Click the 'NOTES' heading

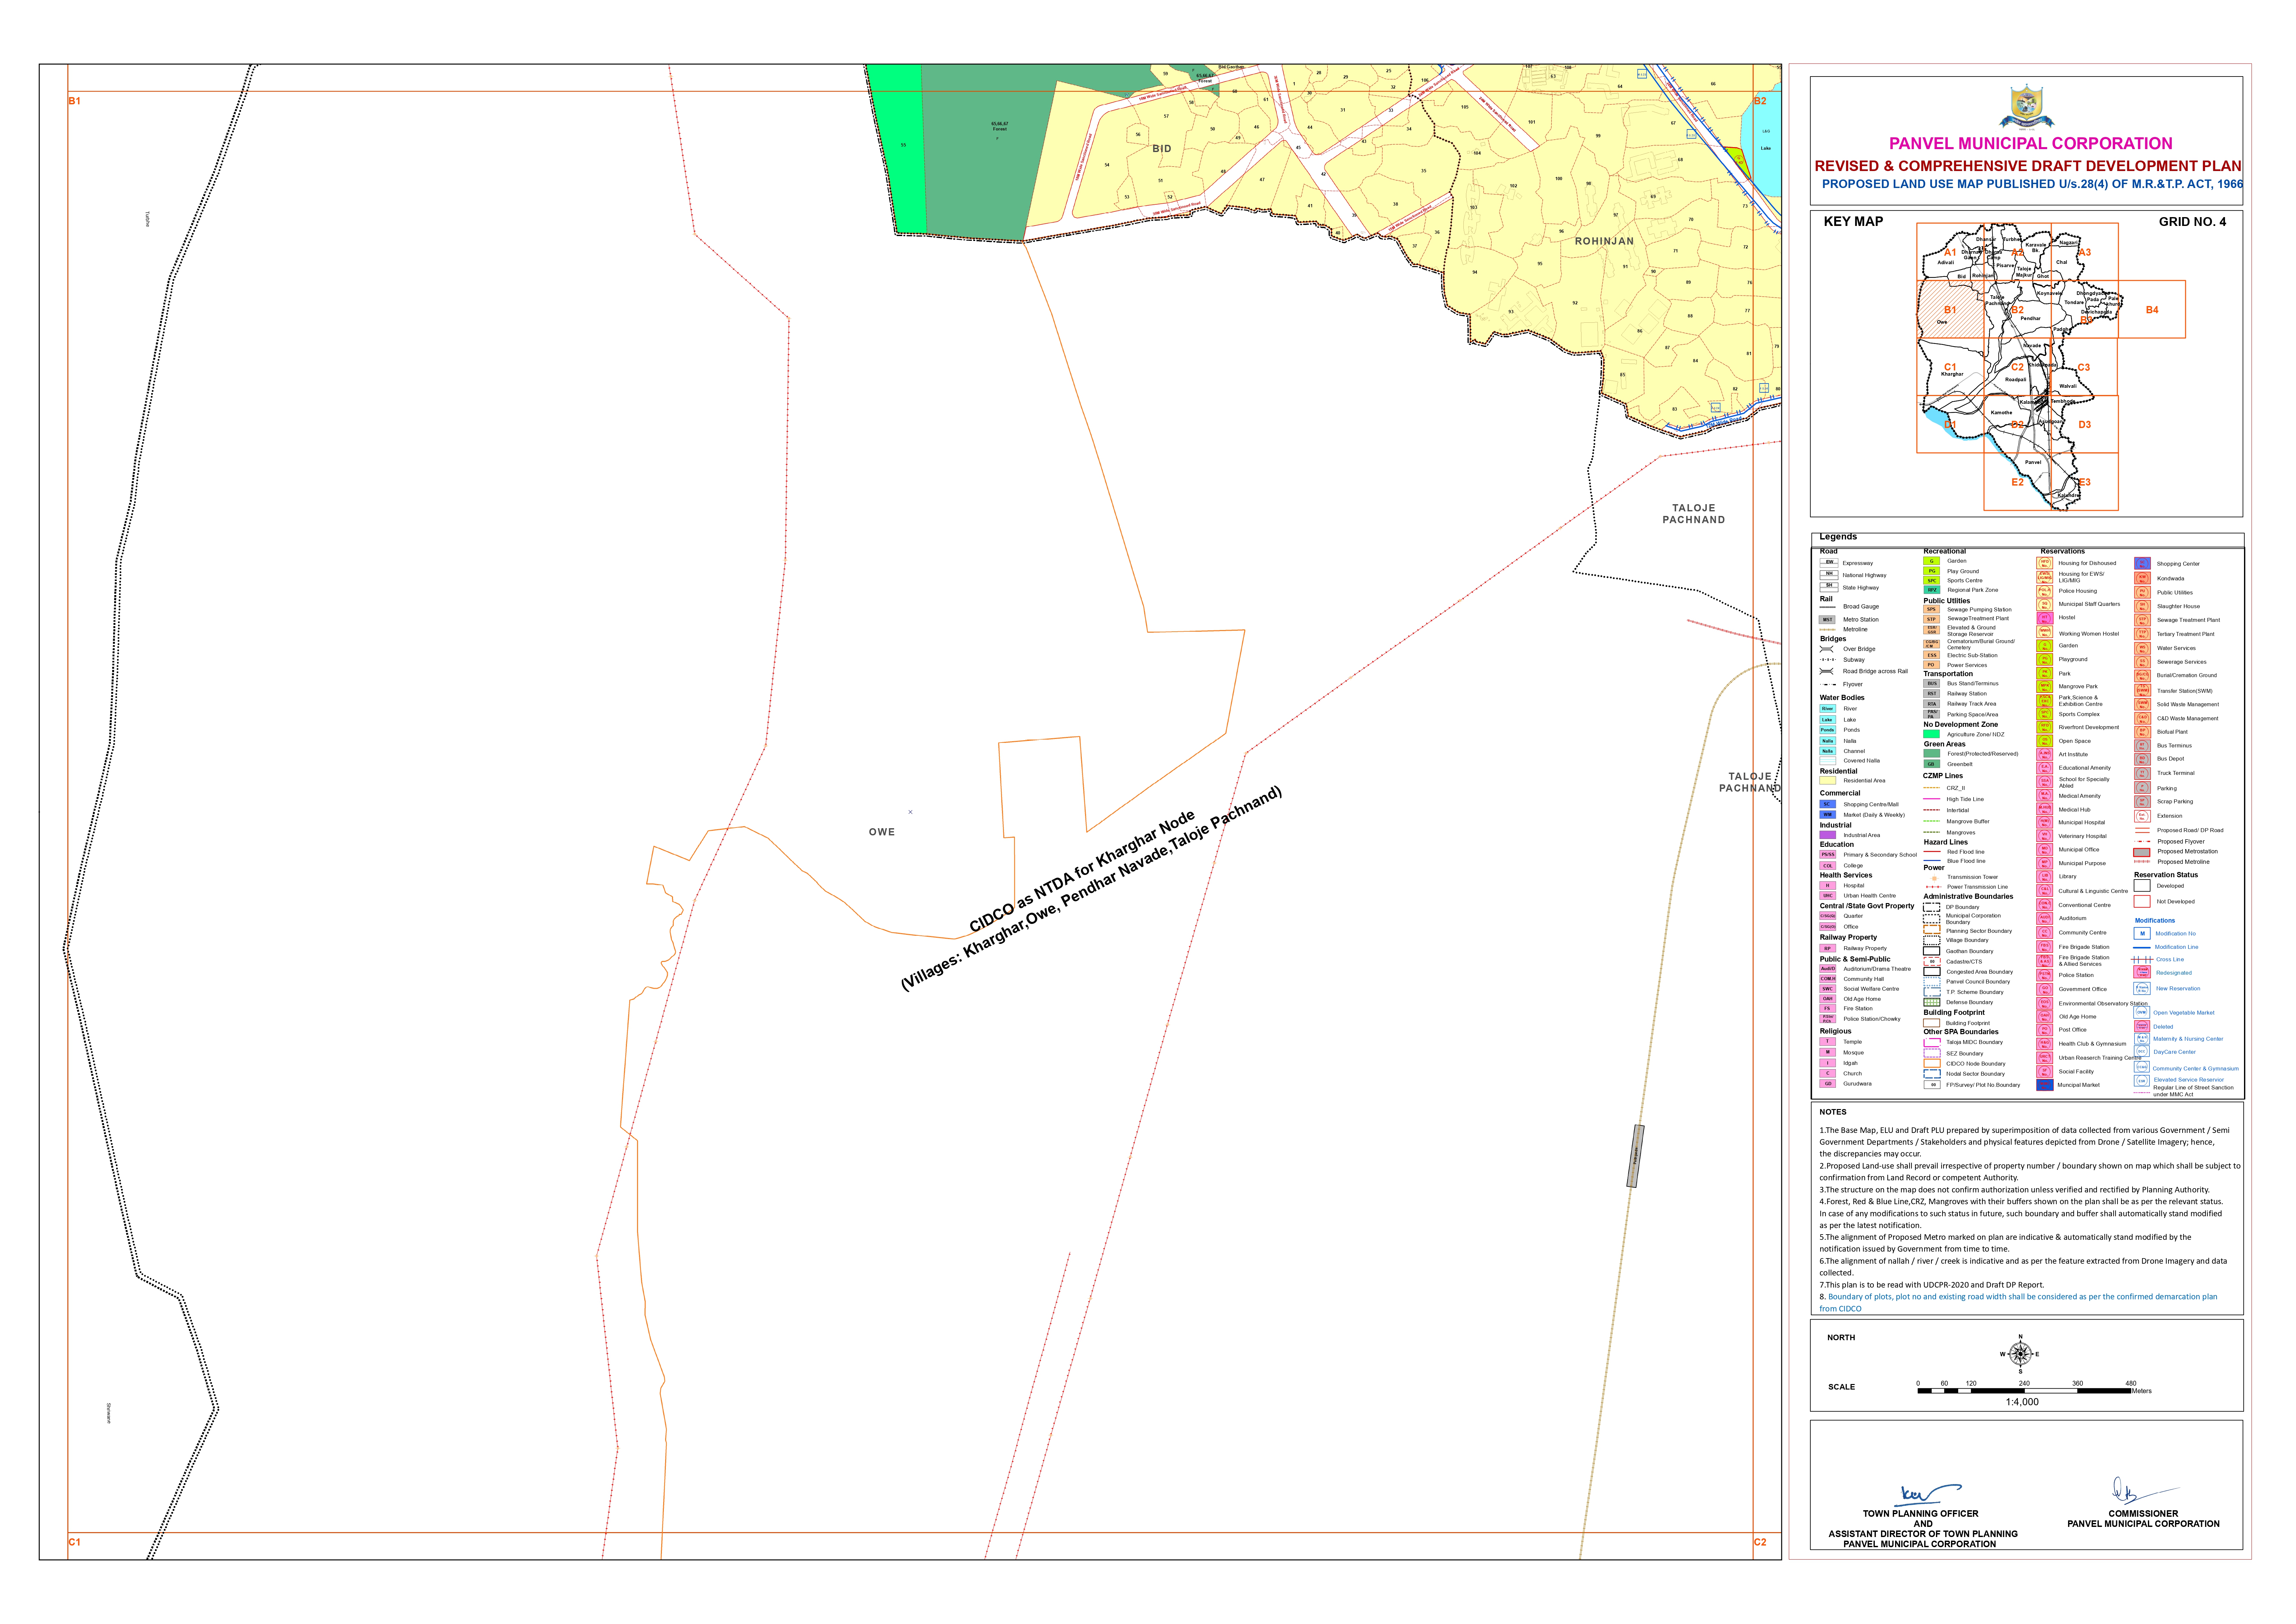(x=1833, y=1112)
